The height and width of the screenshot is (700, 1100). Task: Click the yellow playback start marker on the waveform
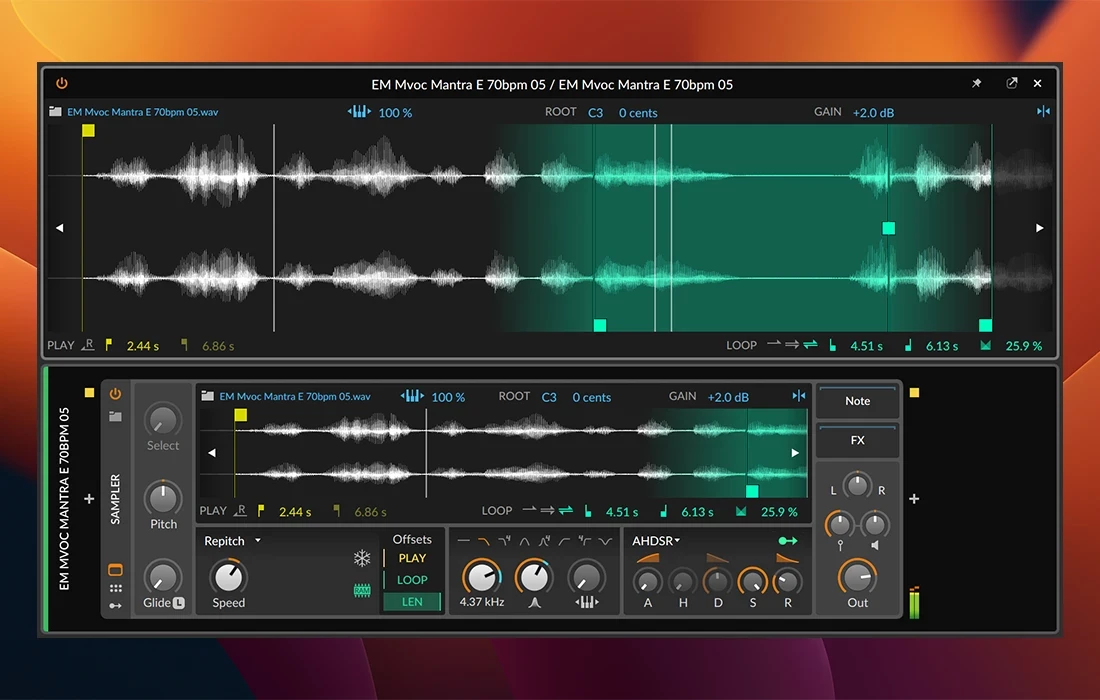[x=88, y=130]
